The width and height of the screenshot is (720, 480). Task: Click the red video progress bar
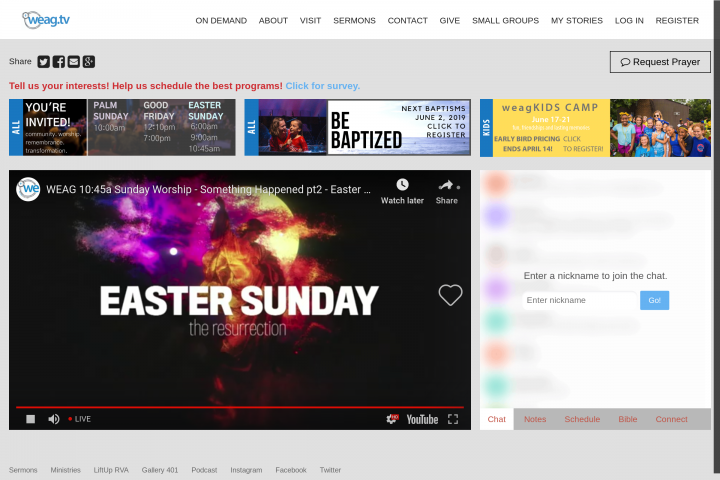click(x=240, y=407)
